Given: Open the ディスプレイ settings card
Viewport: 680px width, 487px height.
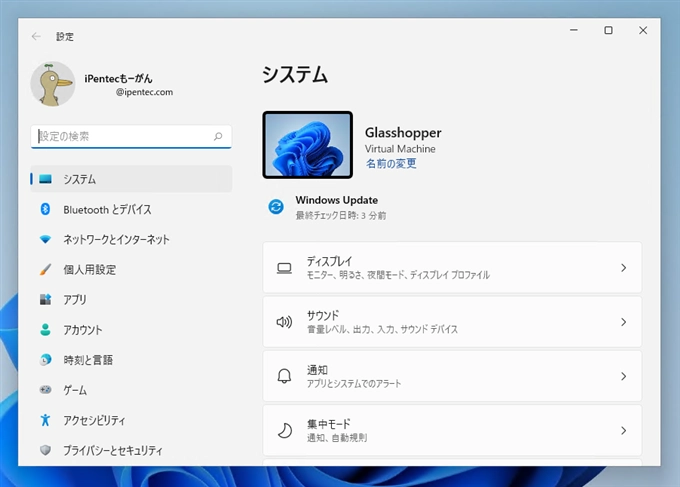Looking at the screenshot, I should click(452, 268).
